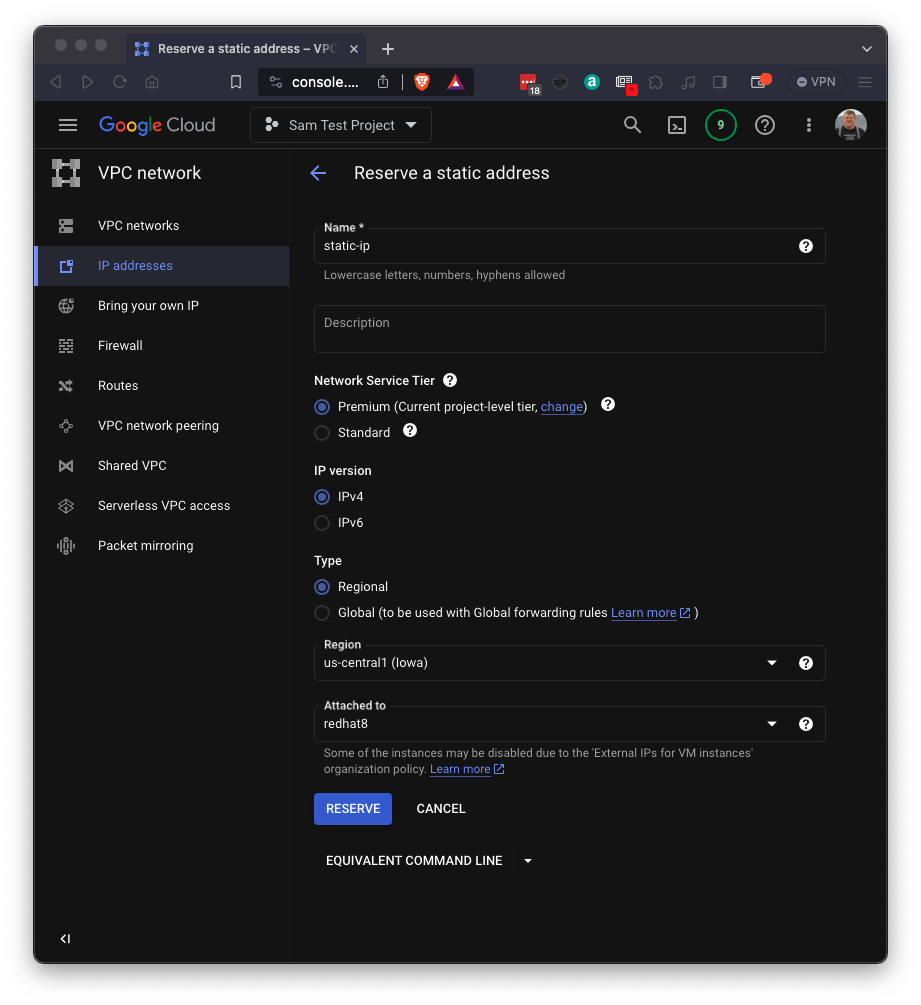Open a new browser tab with plus
921x1005 pixels.
[x=388, y=49]
